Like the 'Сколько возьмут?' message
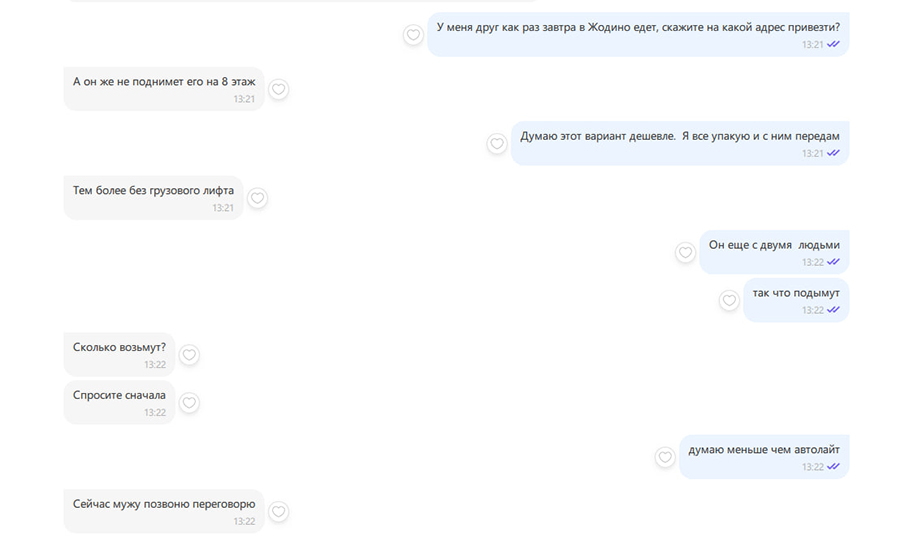 [x=189, y=355]
